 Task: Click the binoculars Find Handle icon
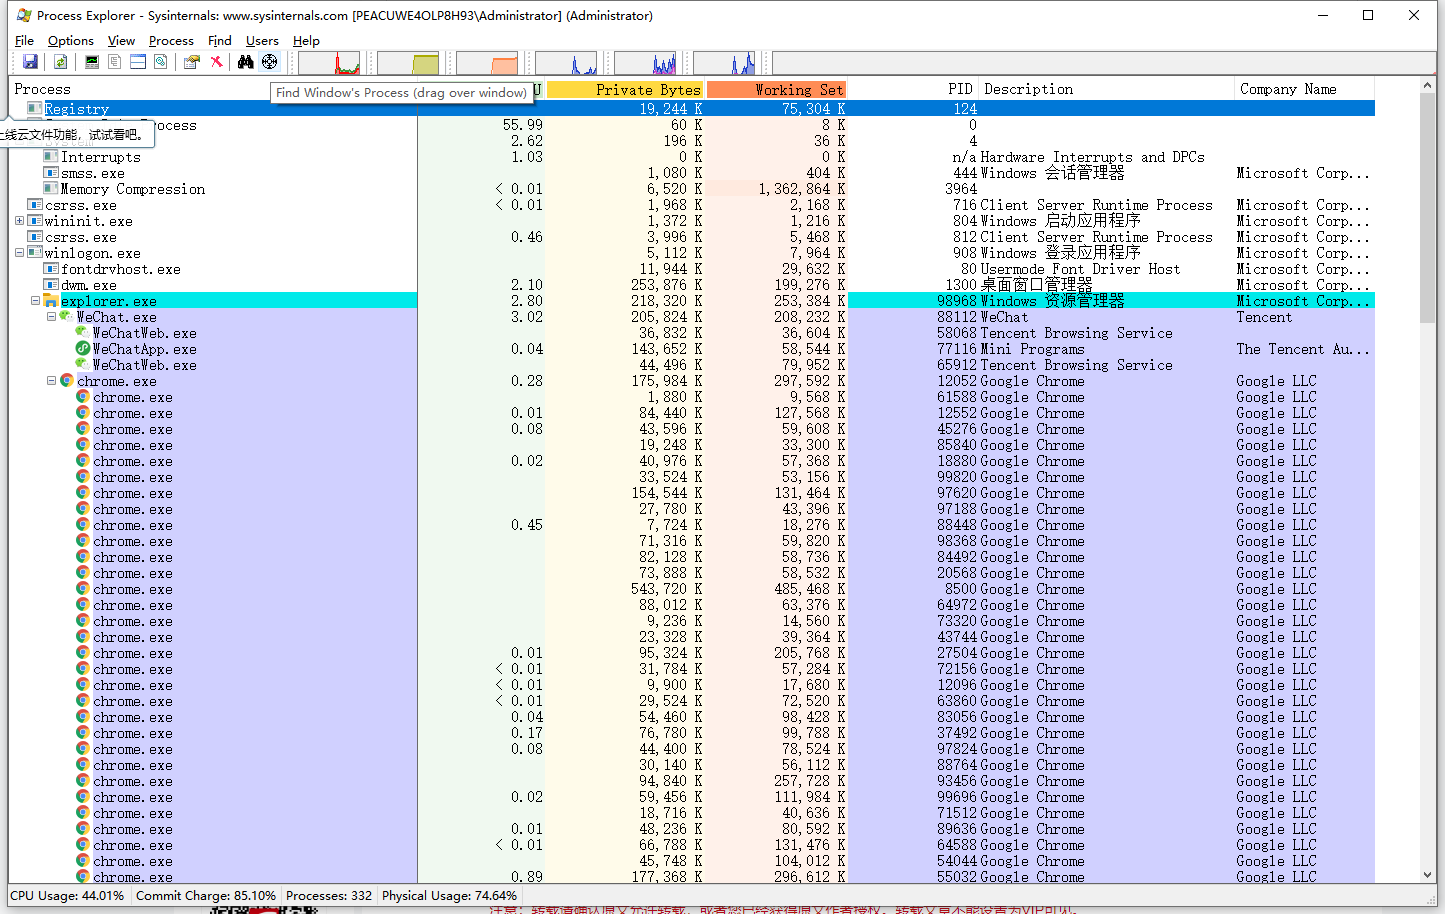[246, 62]
